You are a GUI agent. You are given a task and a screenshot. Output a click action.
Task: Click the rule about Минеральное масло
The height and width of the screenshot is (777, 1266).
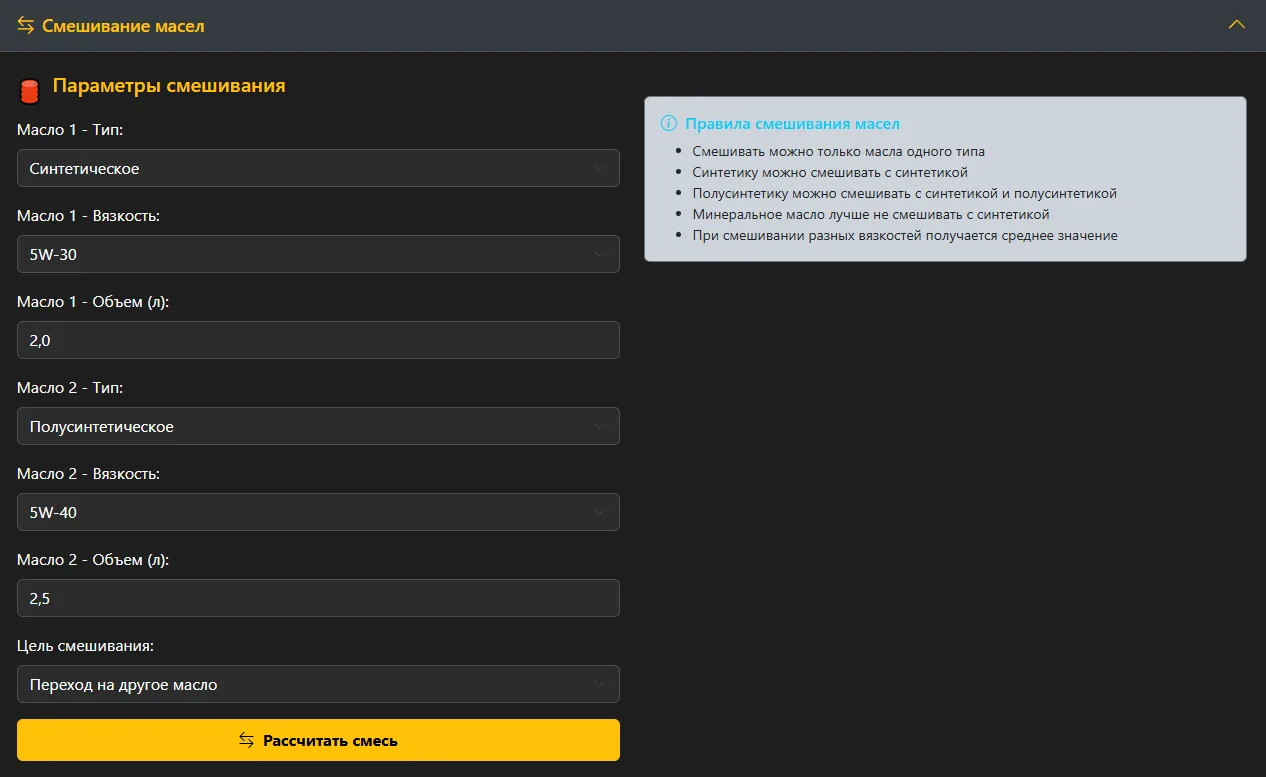click(870, 214)
